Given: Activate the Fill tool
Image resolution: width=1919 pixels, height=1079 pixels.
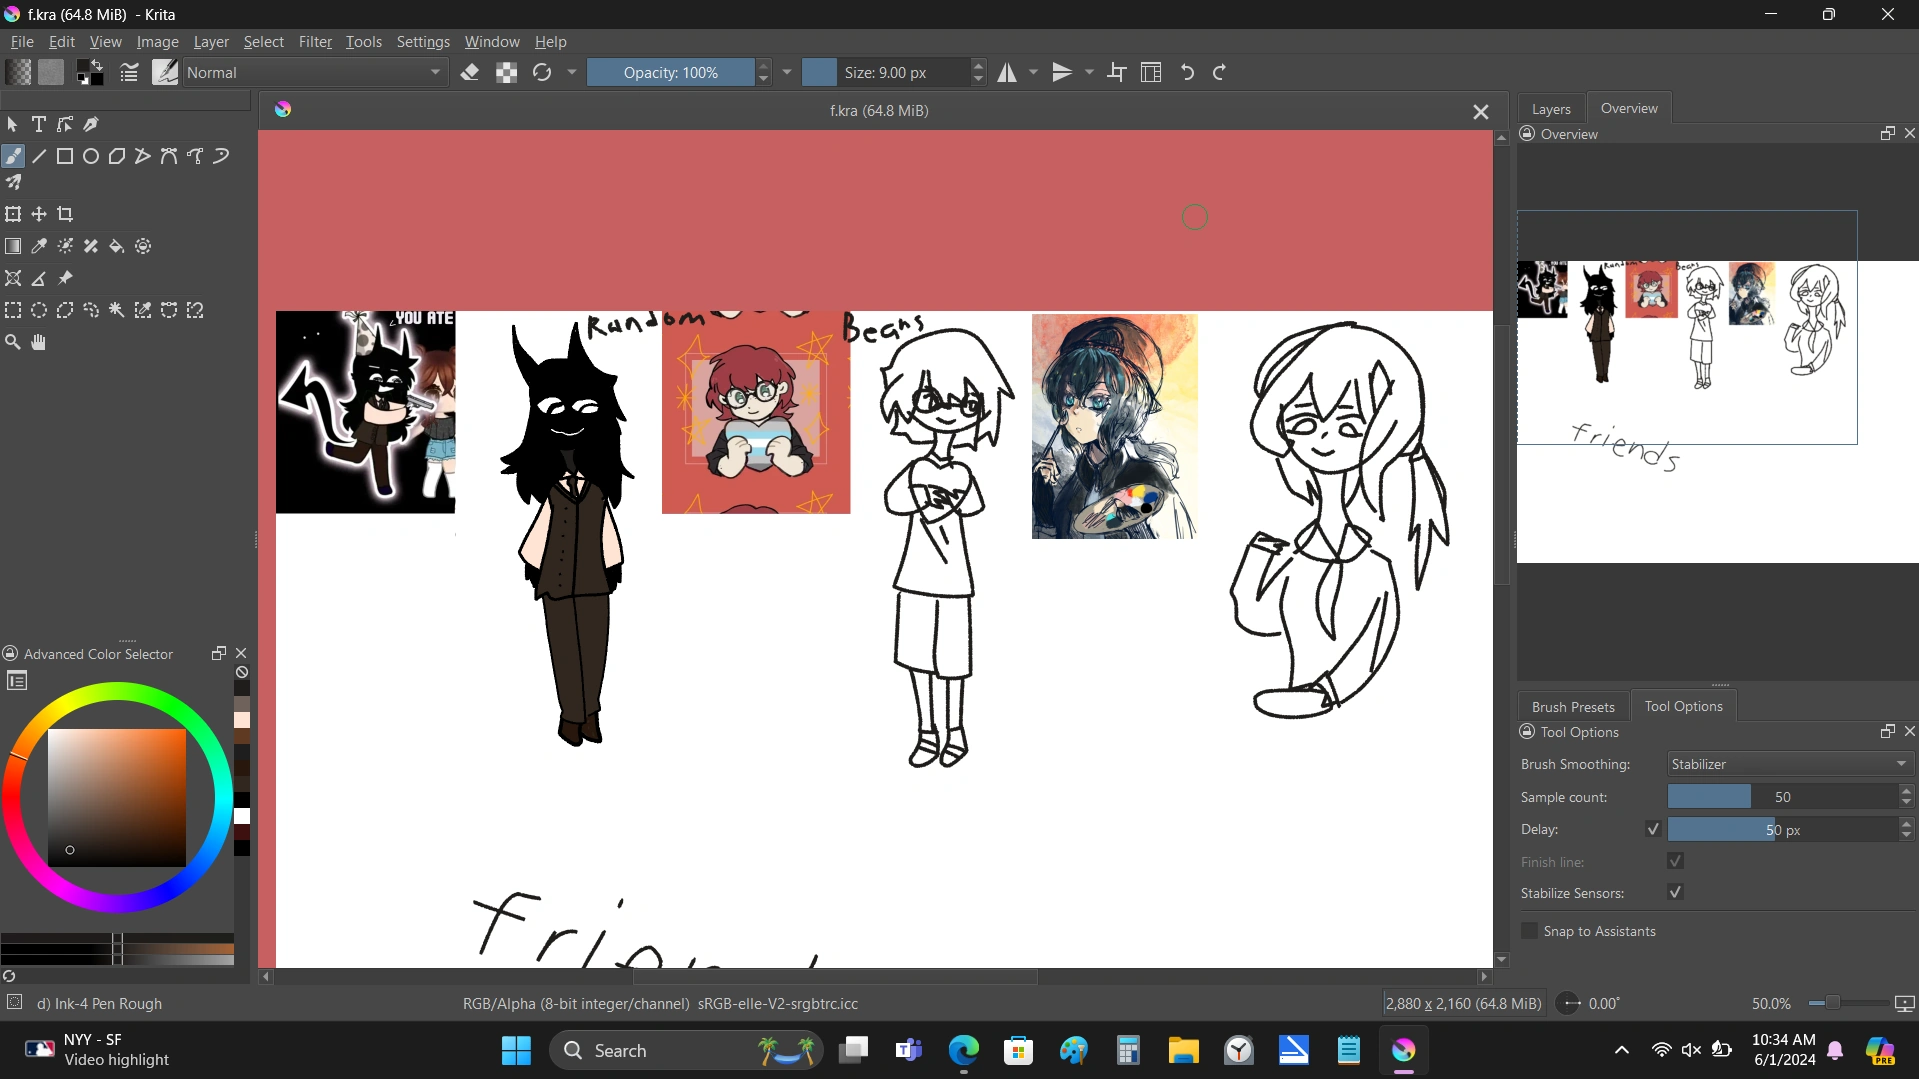Looking at the screenshot, I should click(116, 246).
